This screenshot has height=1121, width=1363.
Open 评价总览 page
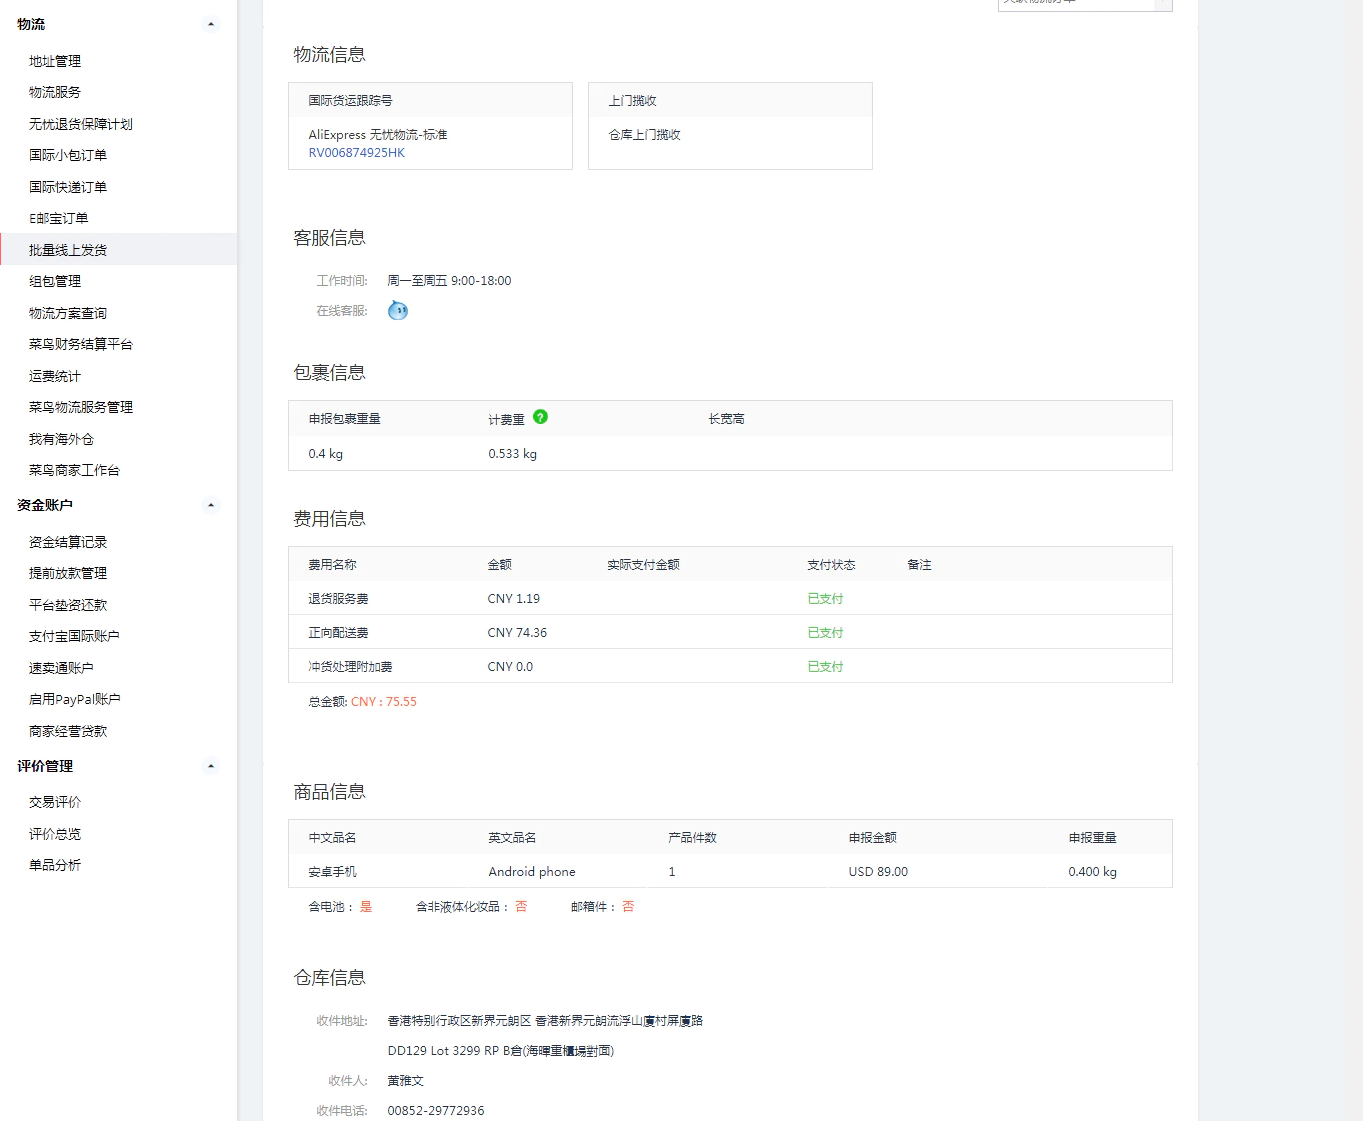click(55, 834)
